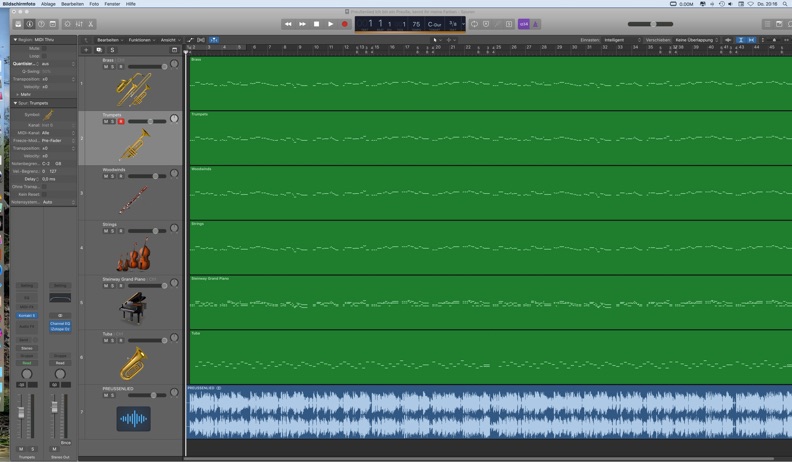Toggle the solo S button in transport

click(x=509, y=24)
